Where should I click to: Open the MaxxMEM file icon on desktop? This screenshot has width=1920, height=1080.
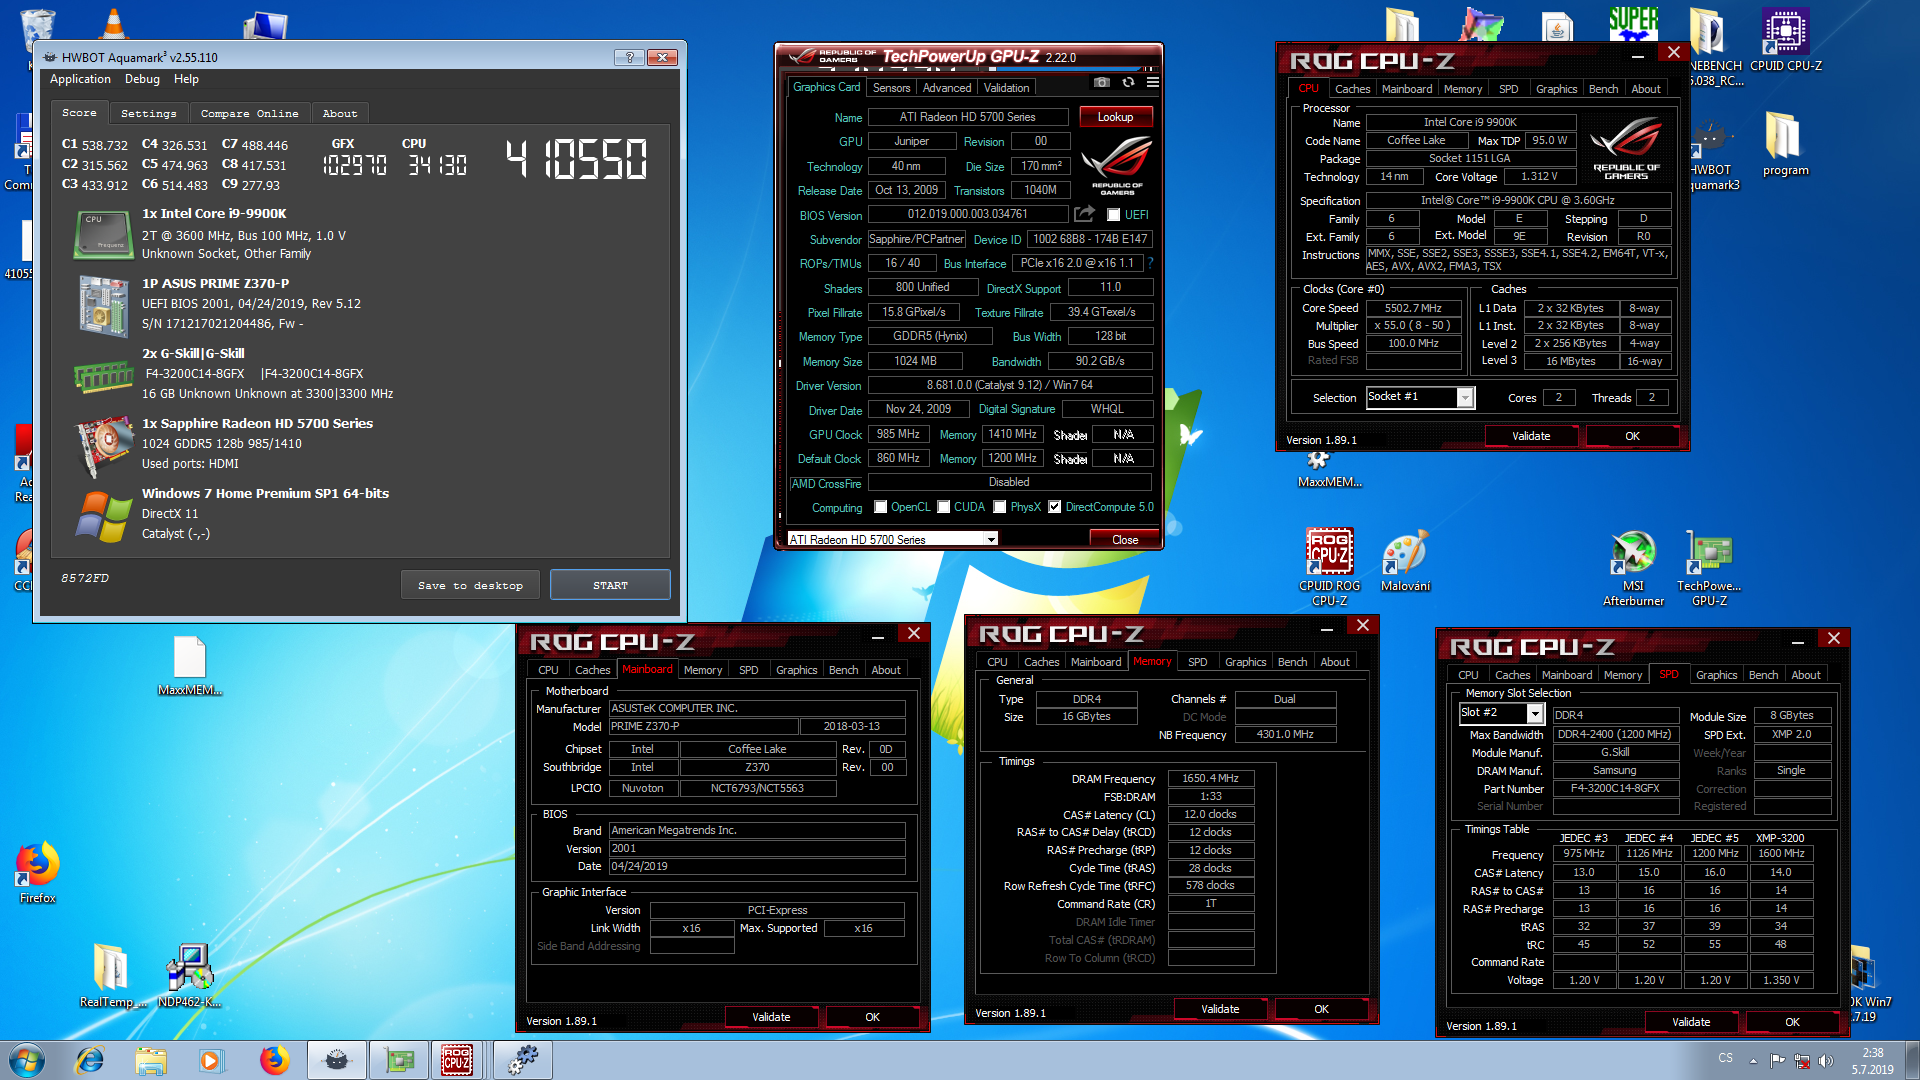pyautogui.click(x=189, y=666)
